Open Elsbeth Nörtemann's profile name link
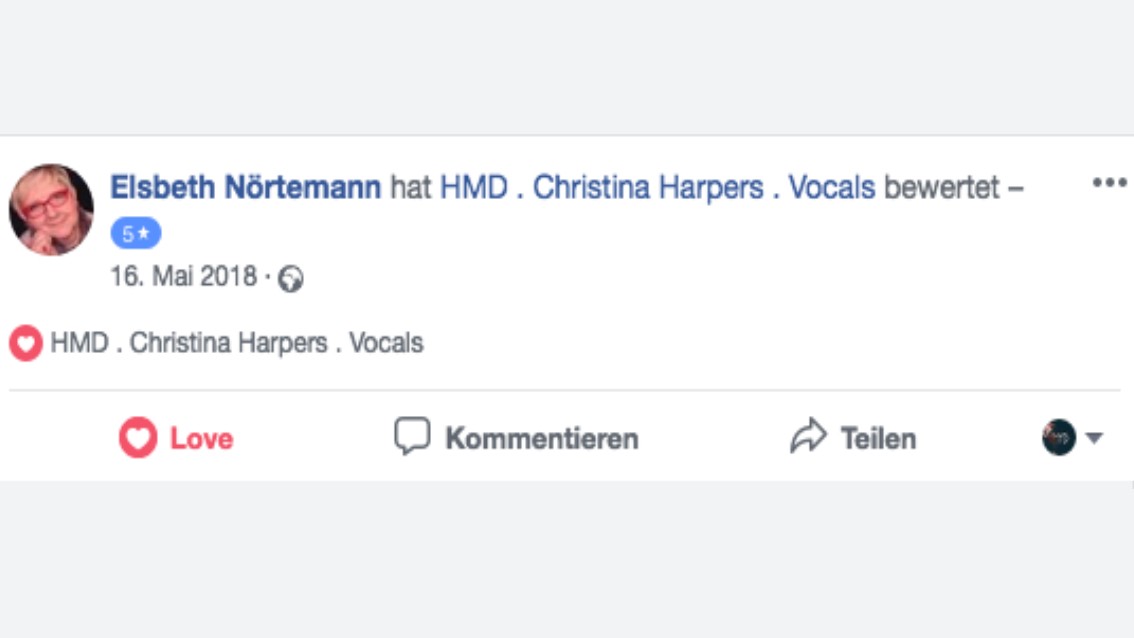Screen dimensions: 1134x638 (245, 187)
